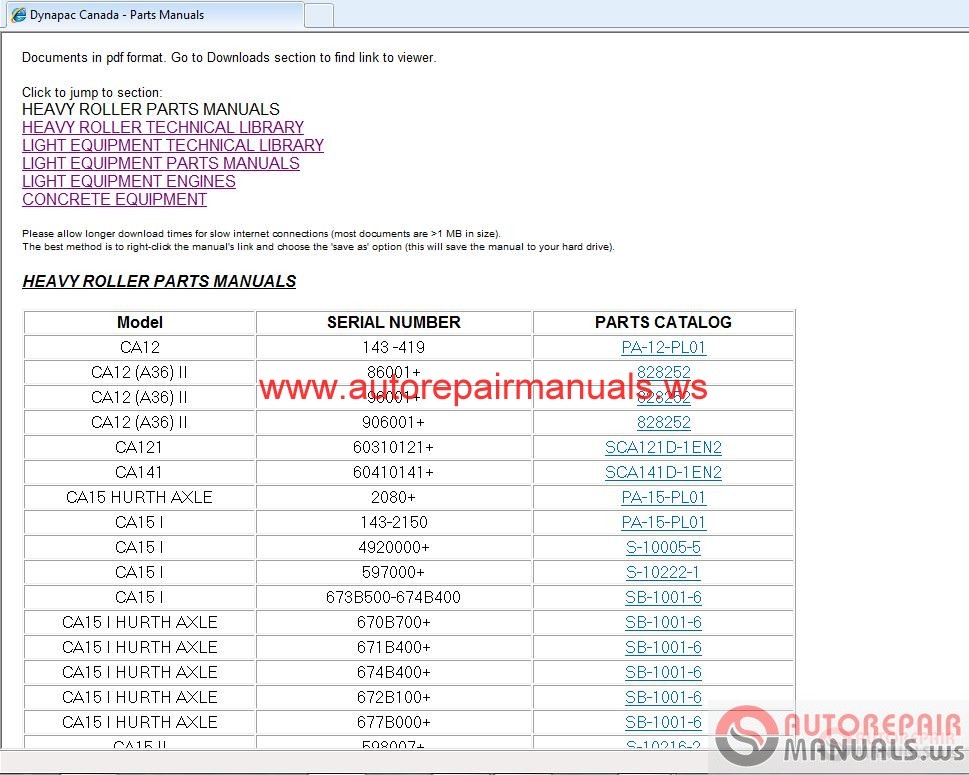Select the CA12 model cell with serial 143 -419
The image size is (969, 775).
(140, 347)
